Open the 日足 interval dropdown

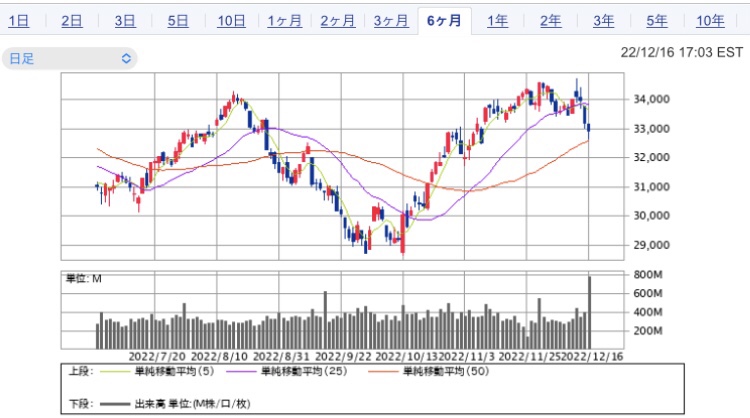pyautogui.click(x=70, y=58)
